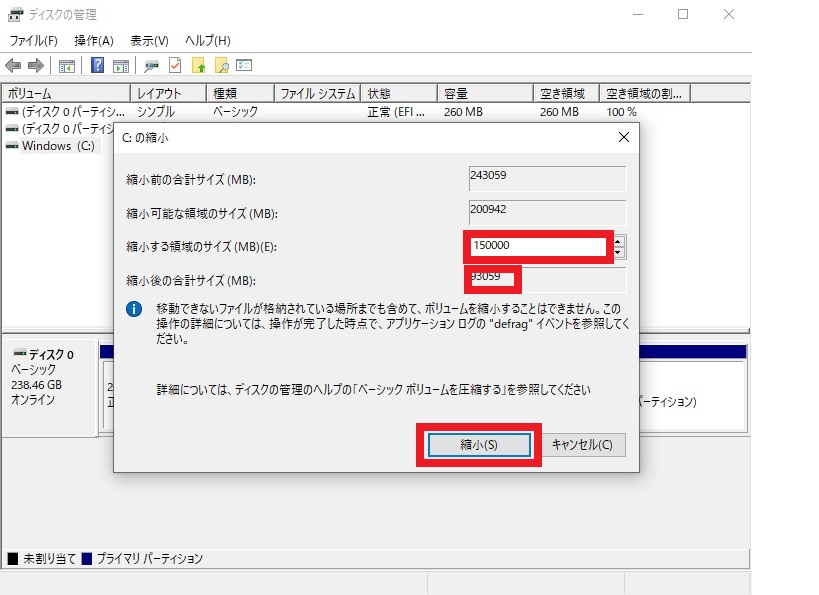819x595 pixels.
Task: Click the Back arrow in toolbar
Action: point(13,66)
